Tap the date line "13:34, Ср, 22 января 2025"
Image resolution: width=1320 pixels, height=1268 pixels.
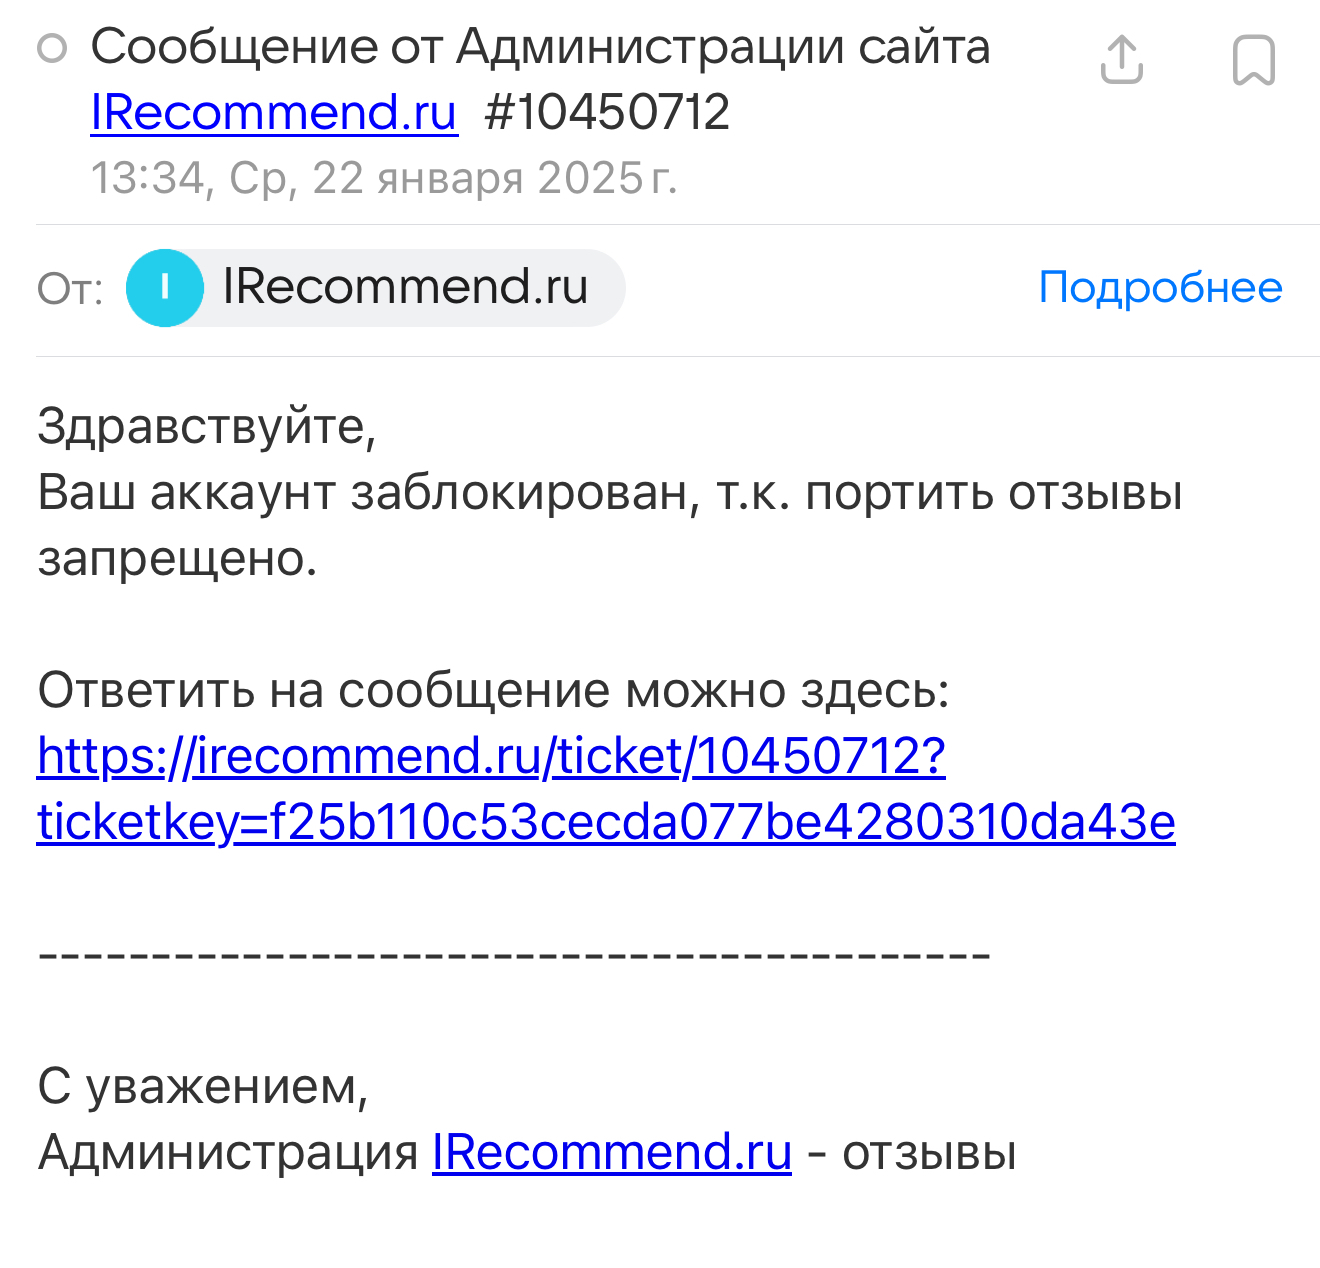click(x=384, y=178)
